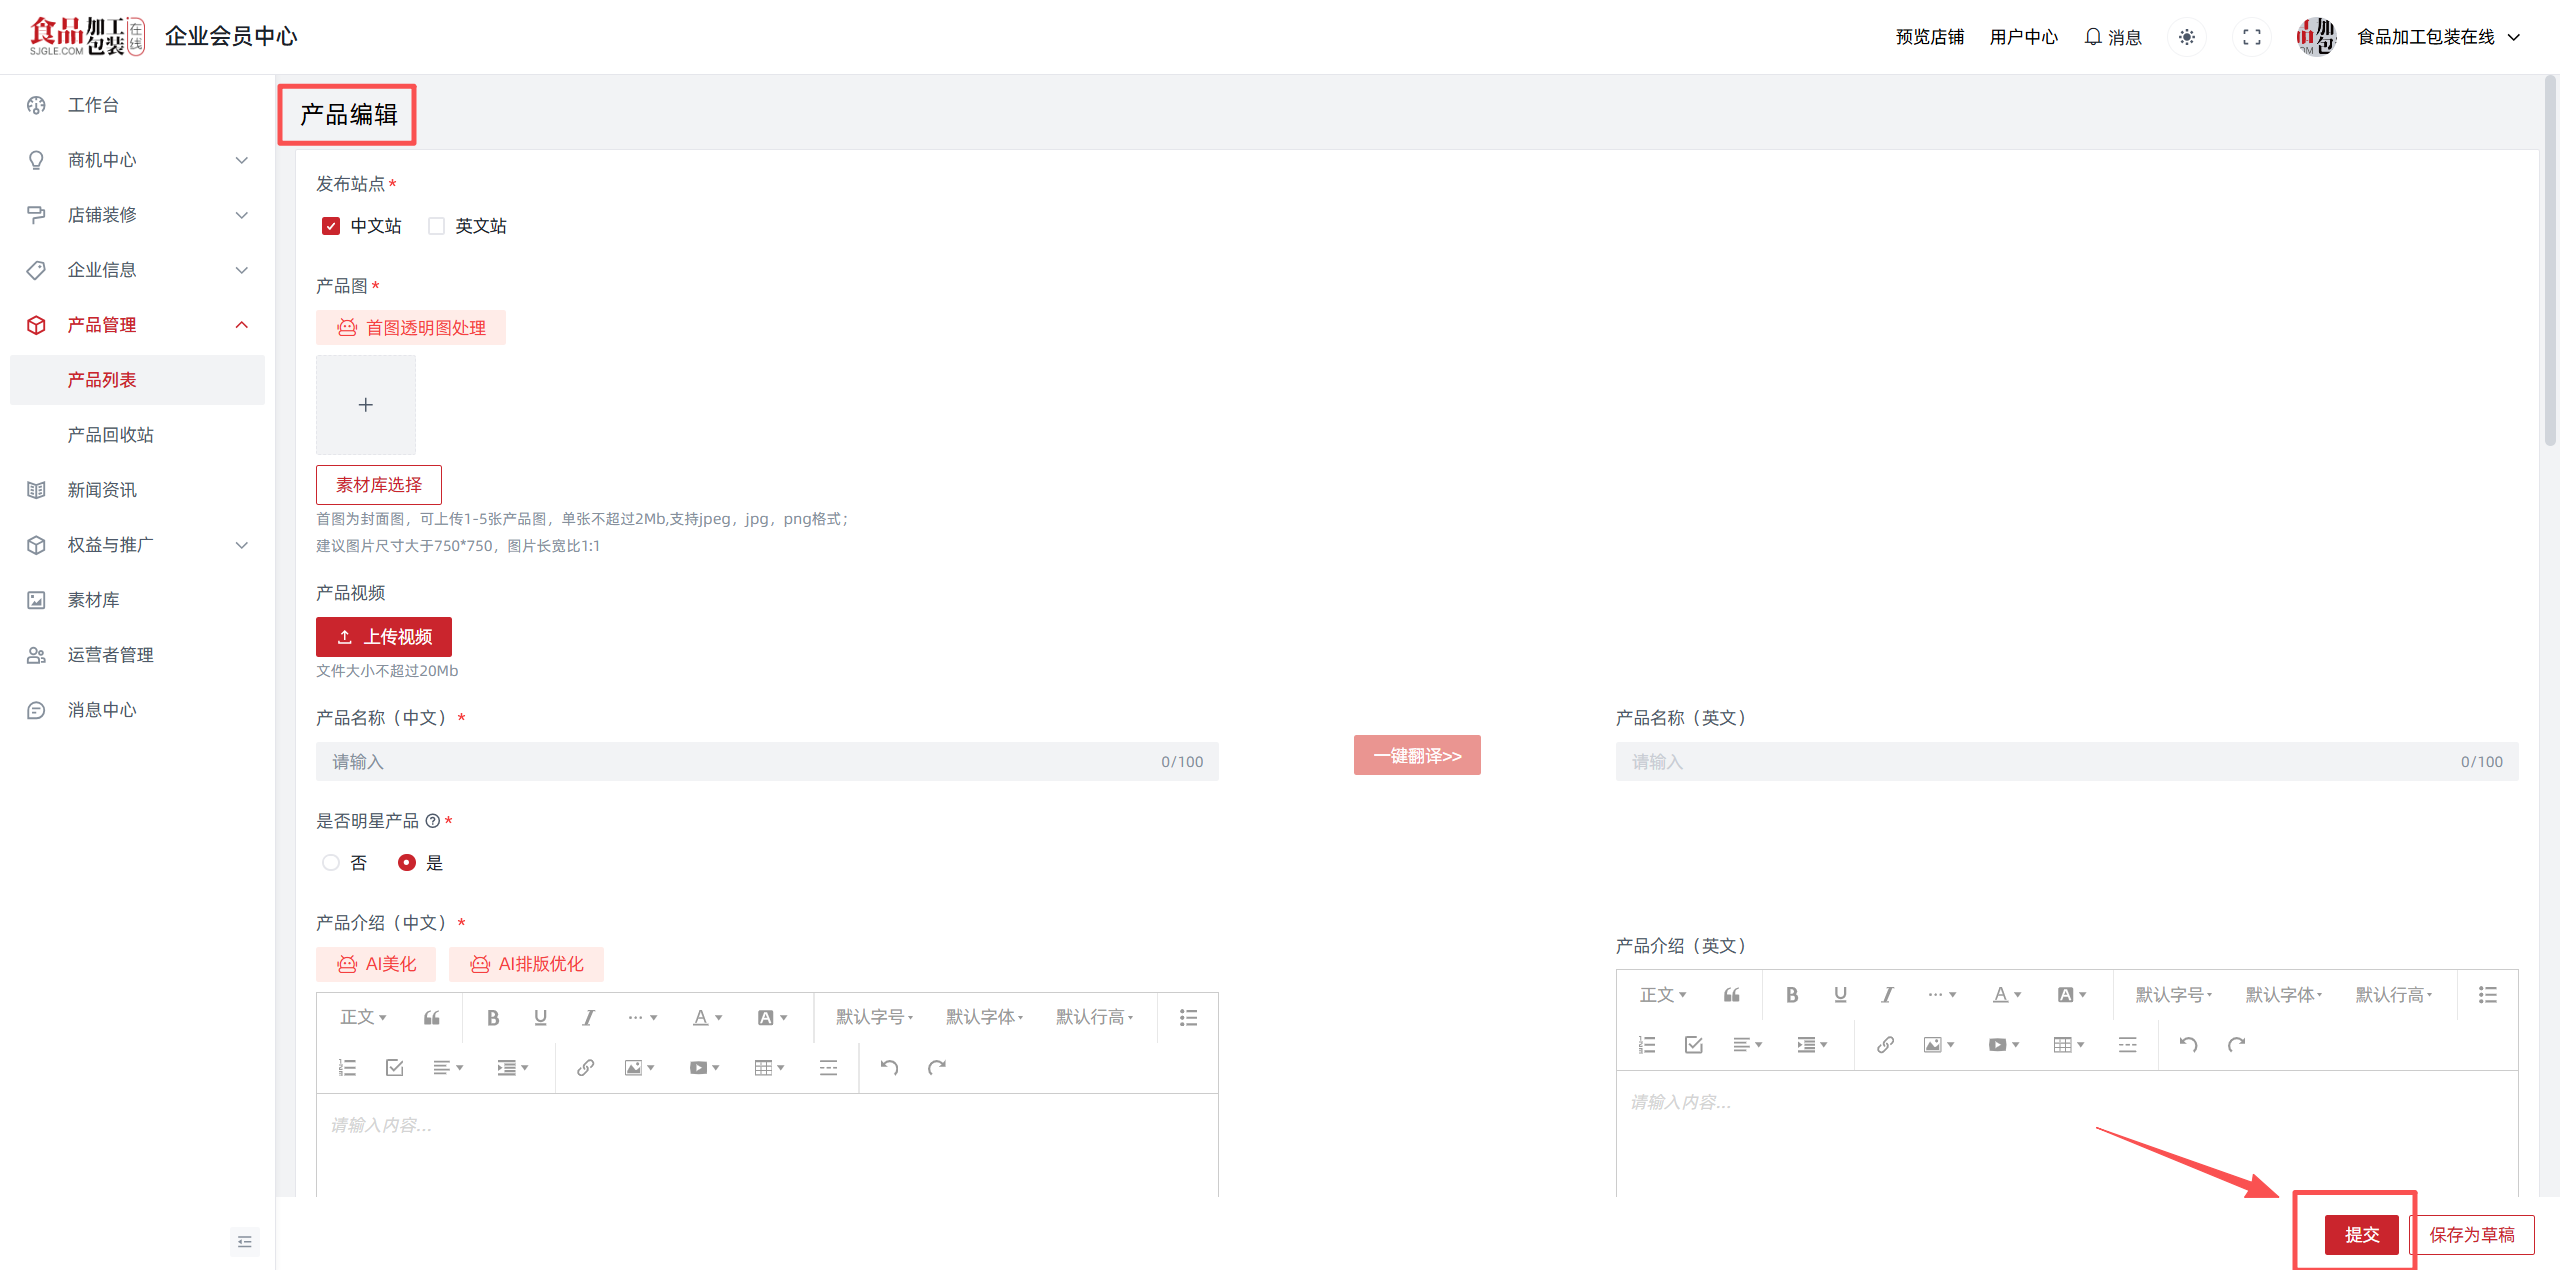Viewport: 2560px width, 1270px height.
Task: Go to 素材库 in the sidebar
Action: coord(93,600)
